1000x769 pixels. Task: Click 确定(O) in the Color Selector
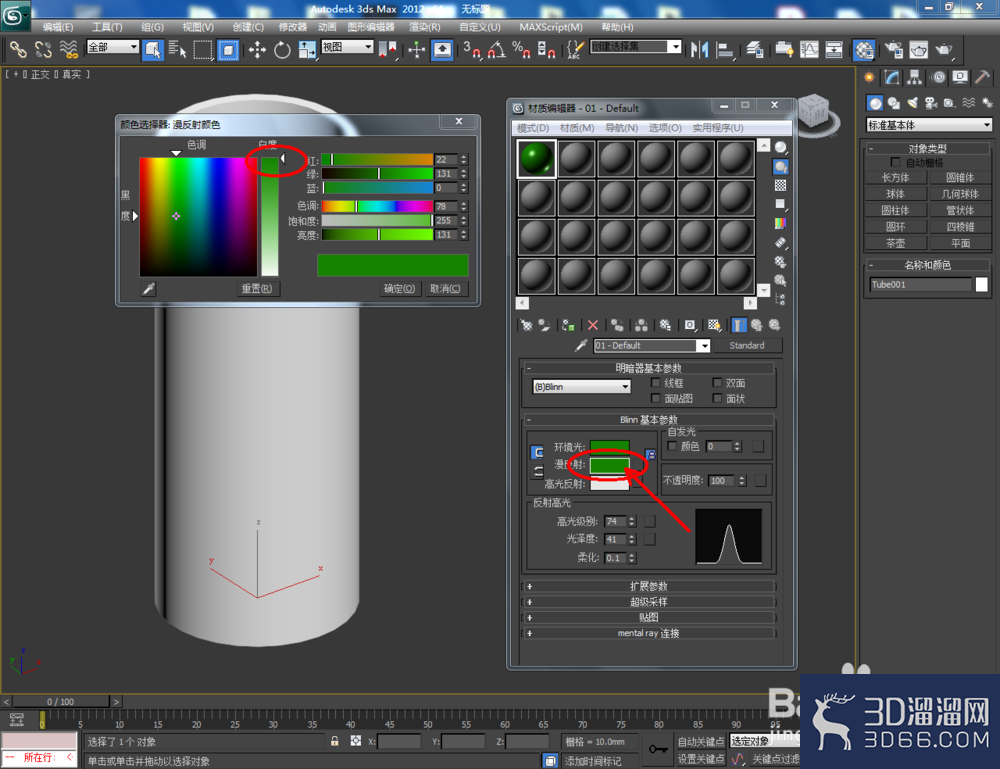(399, 289)
